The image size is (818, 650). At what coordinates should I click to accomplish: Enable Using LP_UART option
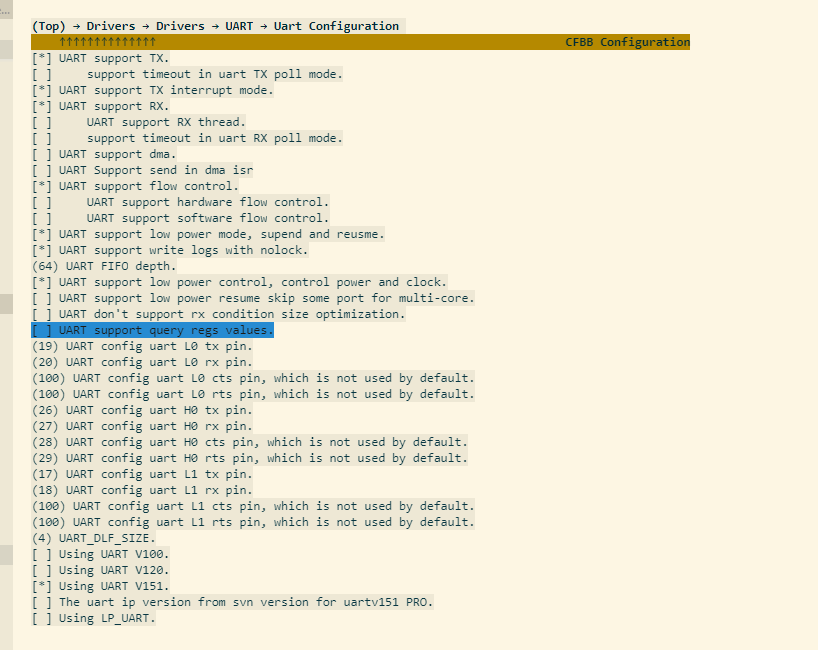[x=41, y=618]
